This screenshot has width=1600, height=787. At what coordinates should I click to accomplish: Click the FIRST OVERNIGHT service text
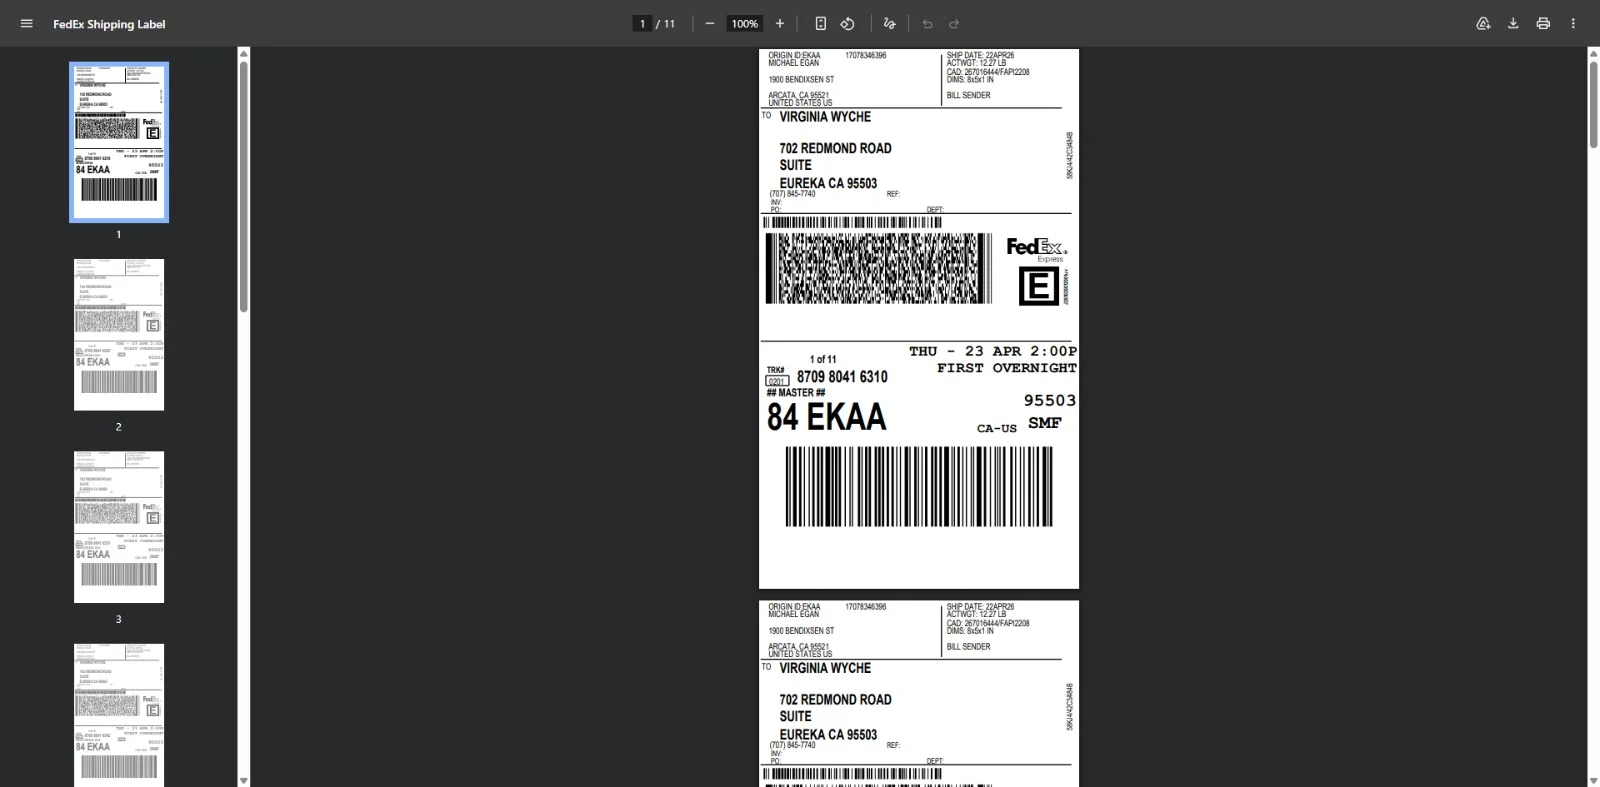(x=1007, y=368)
